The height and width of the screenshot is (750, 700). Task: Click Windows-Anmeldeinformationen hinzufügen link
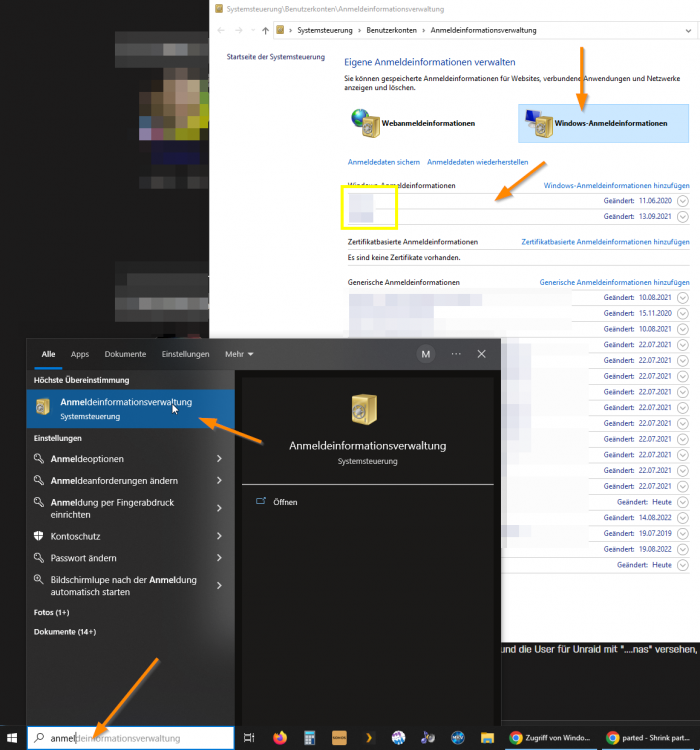pos(616,186)
